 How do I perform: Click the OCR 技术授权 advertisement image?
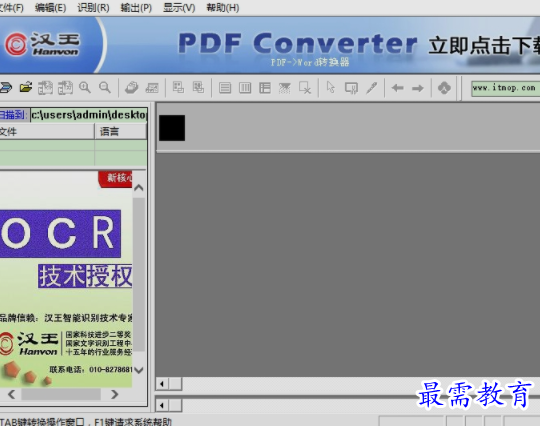66,279
